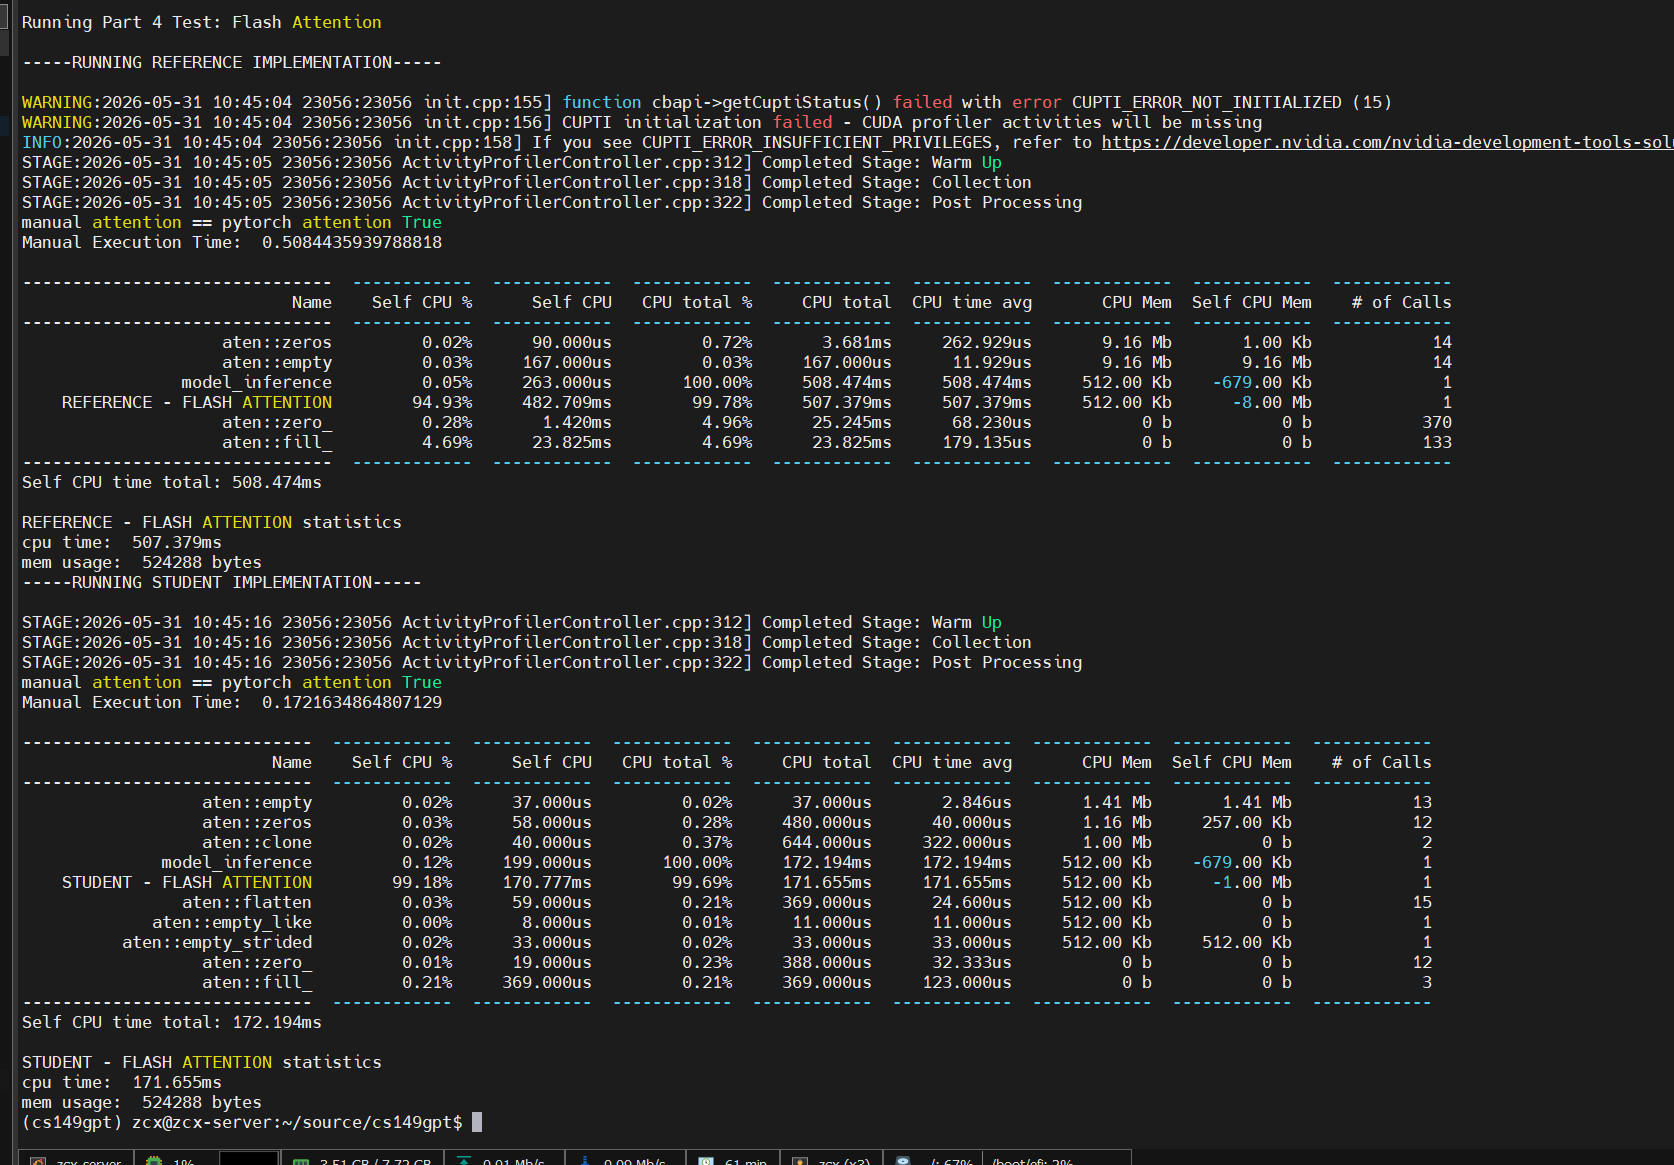Click the CPU usage chip icon

point(154,1162)
